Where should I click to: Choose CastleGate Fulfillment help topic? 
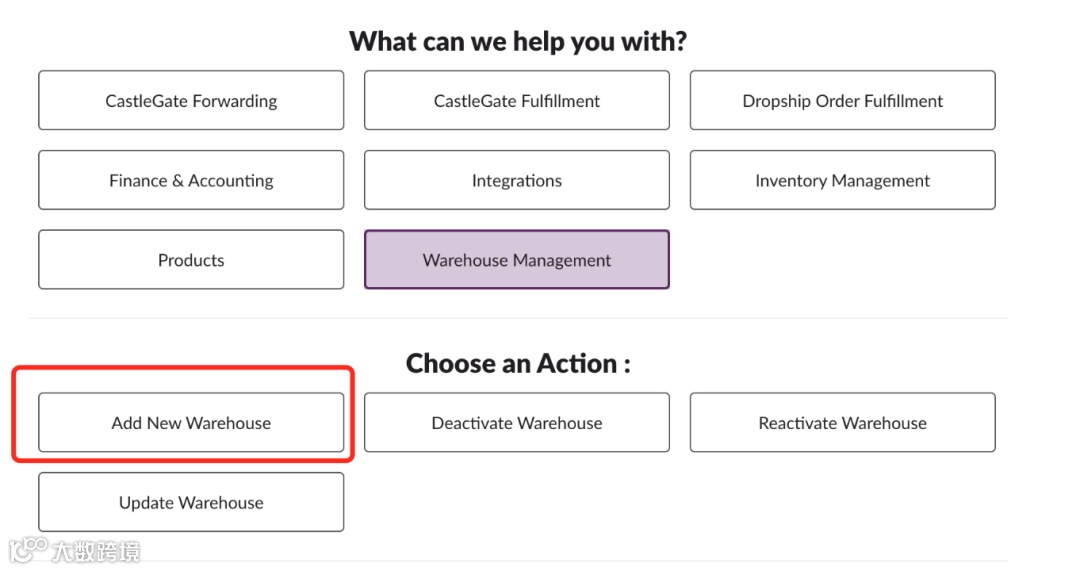pos(517,101)
